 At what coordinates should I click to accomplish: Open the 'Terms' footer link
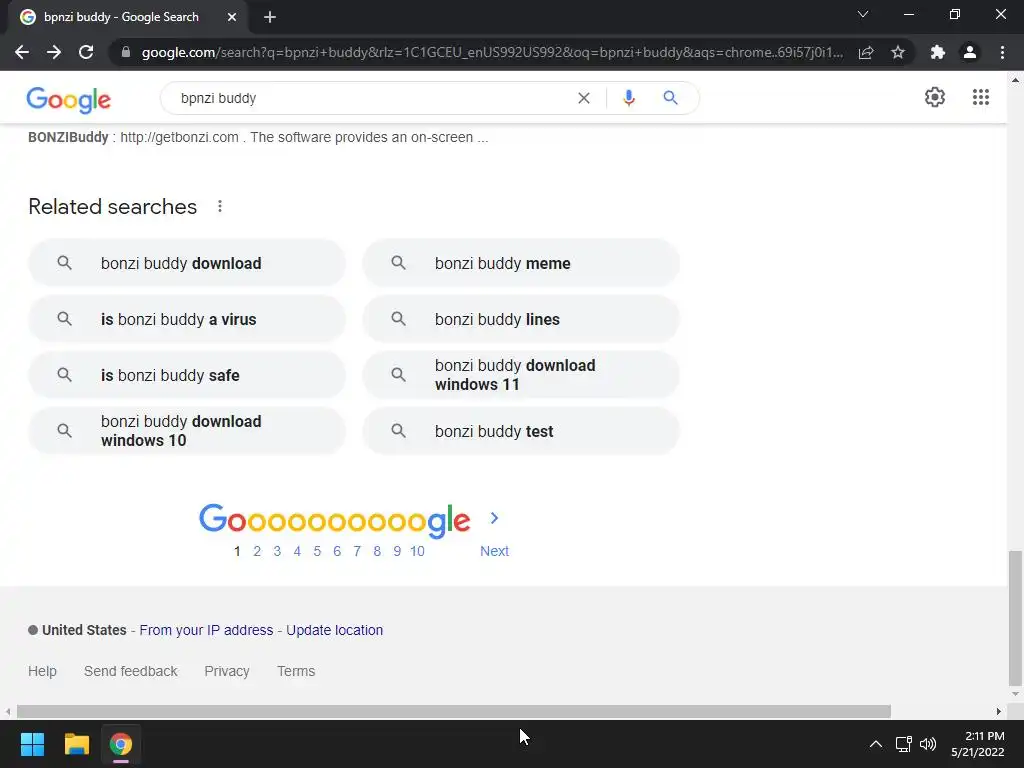[296, 671]
